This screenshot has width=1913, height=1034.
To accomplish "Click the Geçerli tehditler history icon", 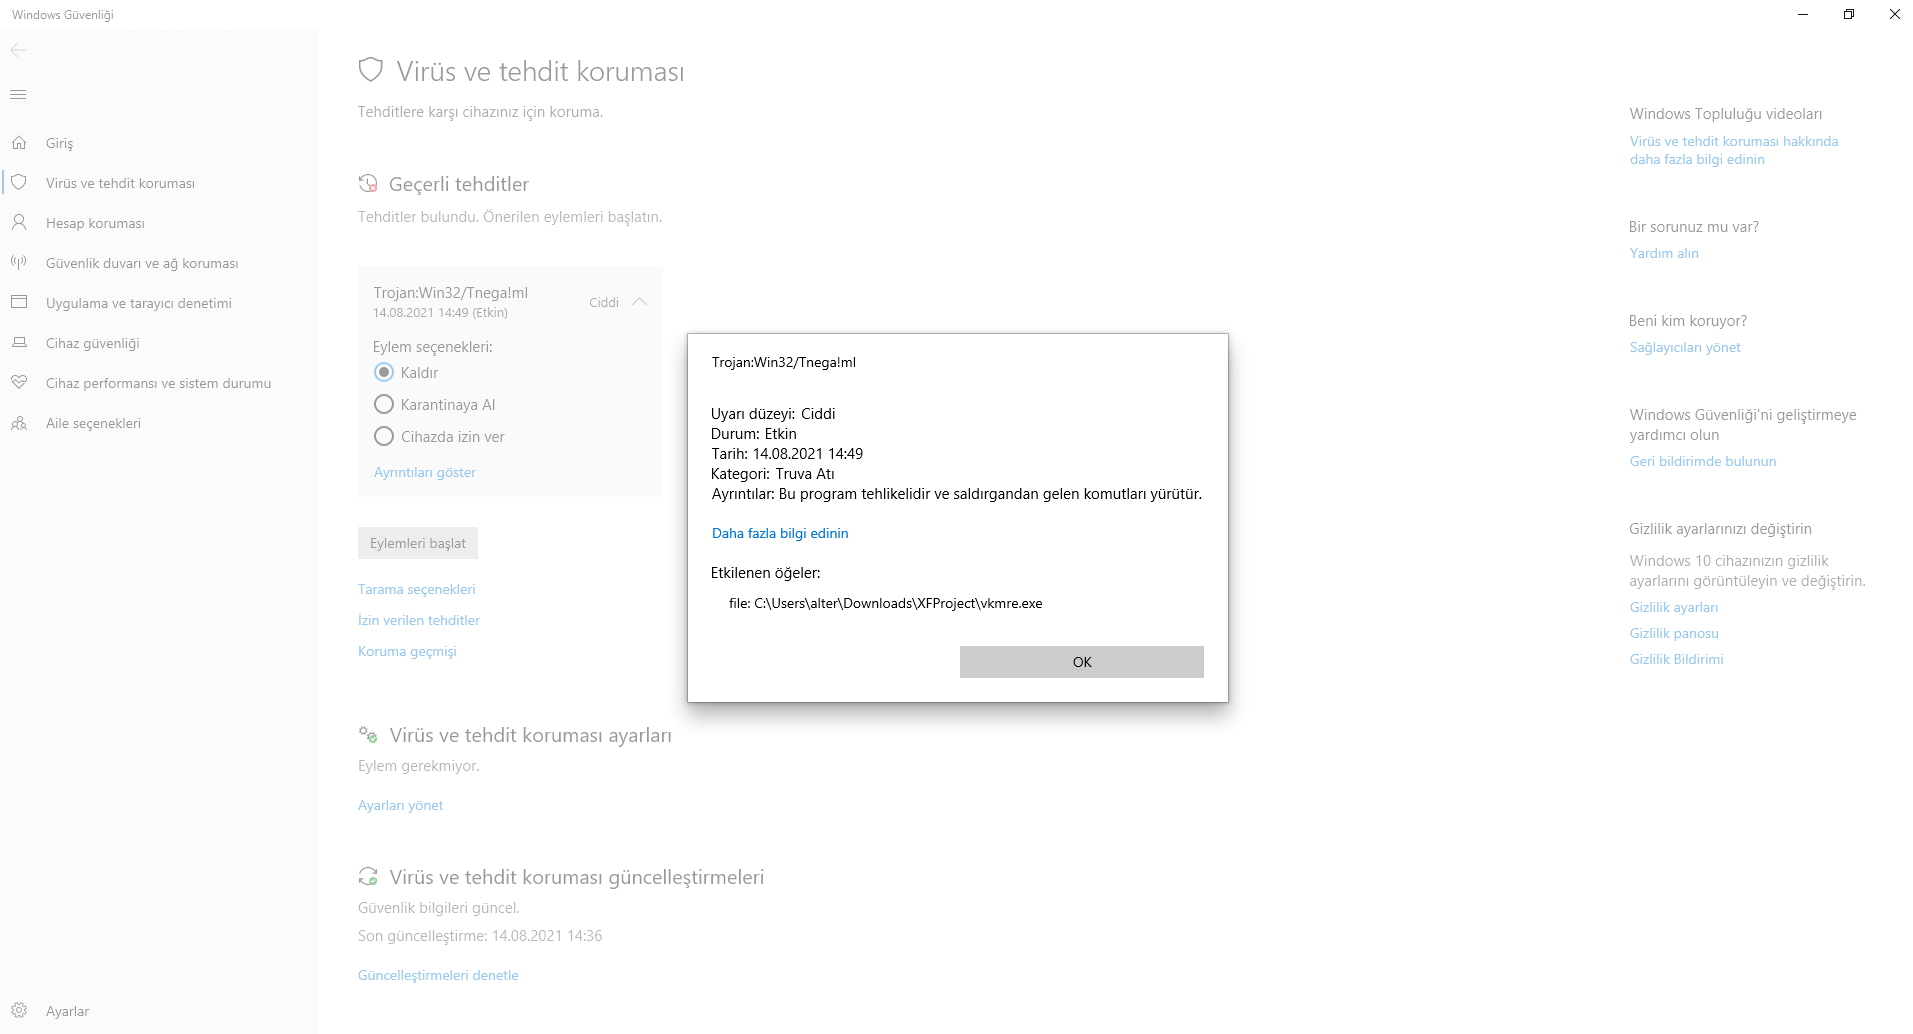I will pos(368,184).
